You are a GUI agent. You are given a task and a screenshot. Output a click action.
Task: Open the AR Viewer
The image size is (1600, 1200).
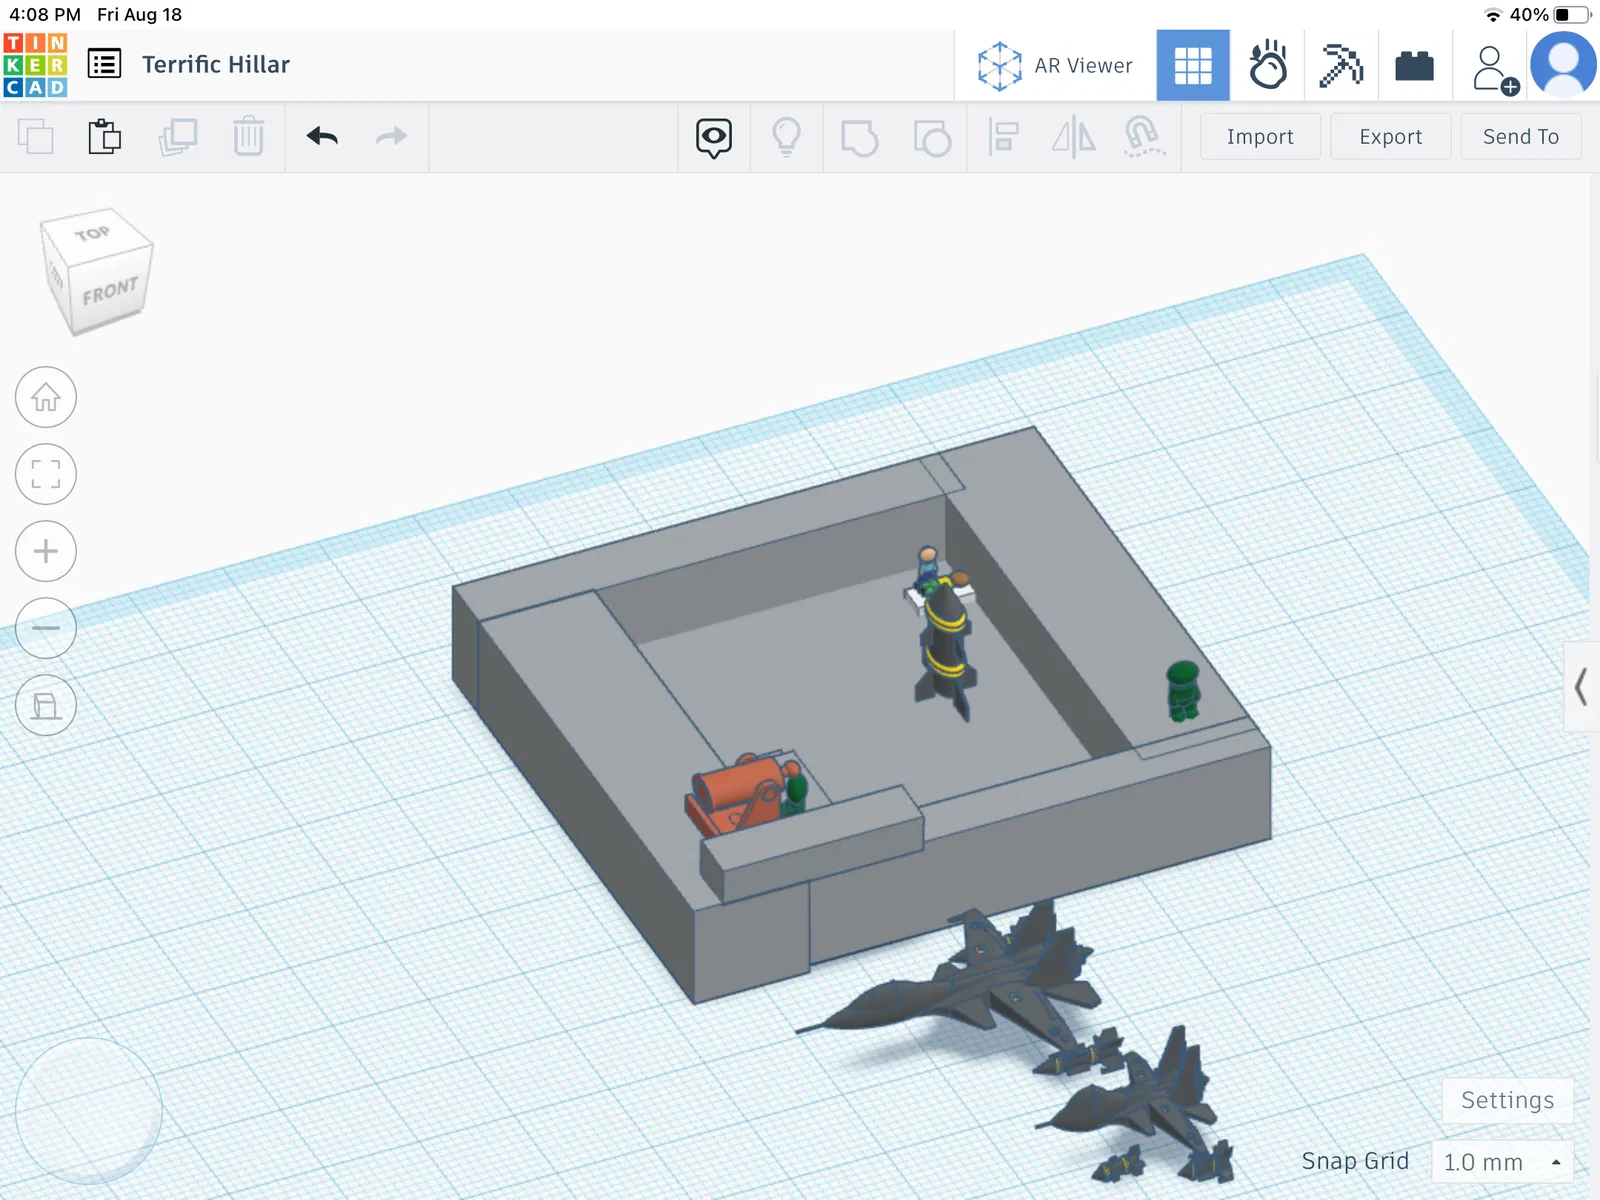[1055, 66]
